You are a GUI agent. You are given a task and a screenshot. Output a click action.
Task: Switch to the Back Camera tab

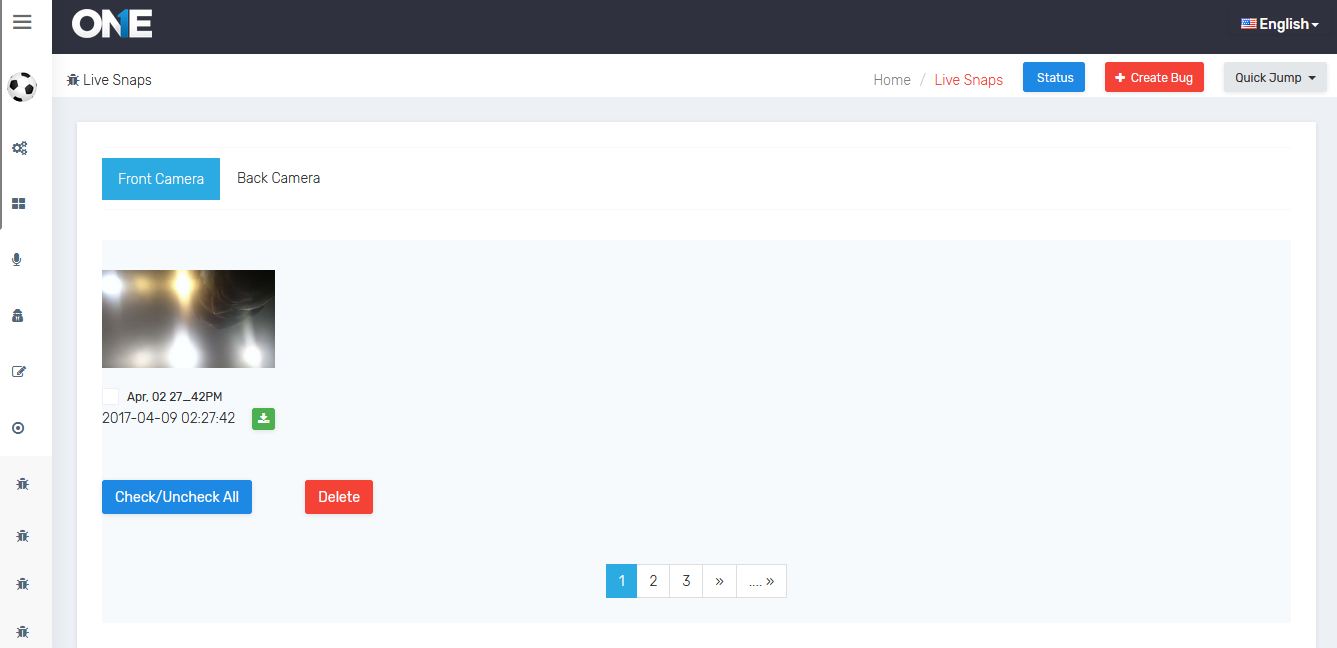tap(278, 178)
